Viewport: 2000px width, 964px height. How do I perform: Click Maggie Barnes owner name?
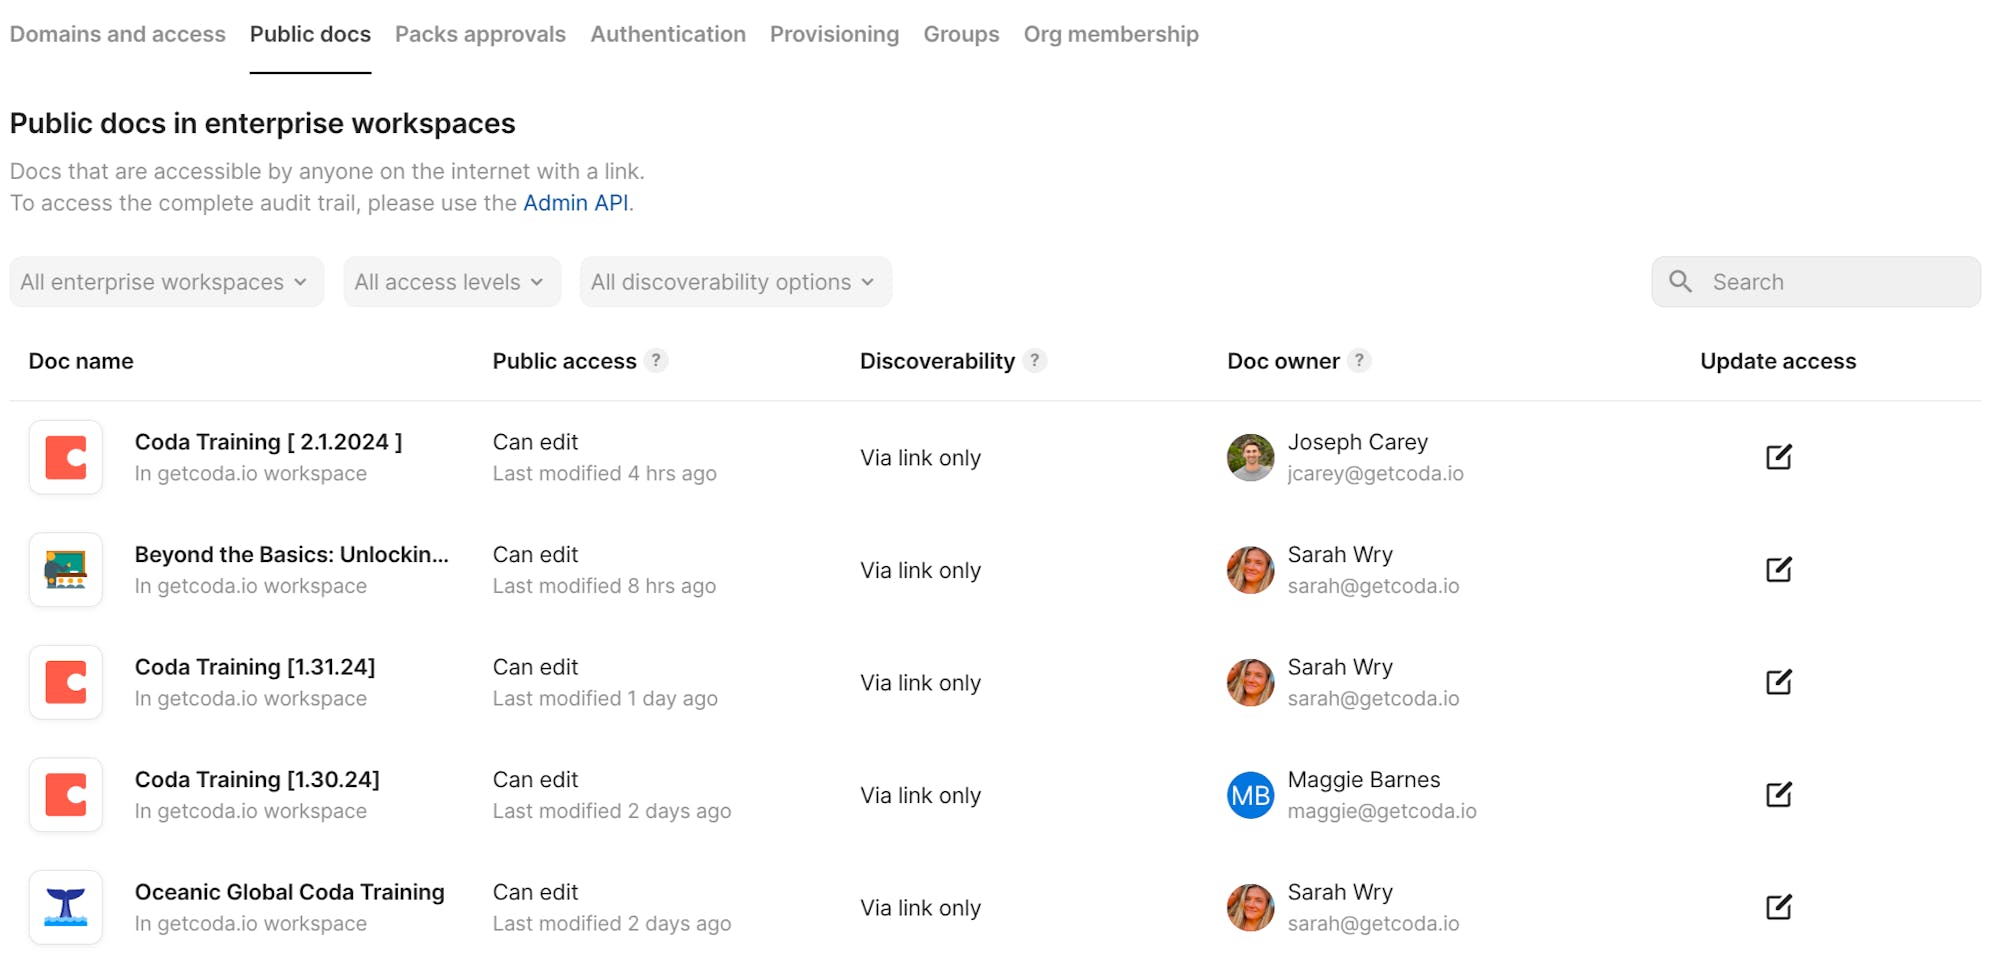(x=1364, y=780)
